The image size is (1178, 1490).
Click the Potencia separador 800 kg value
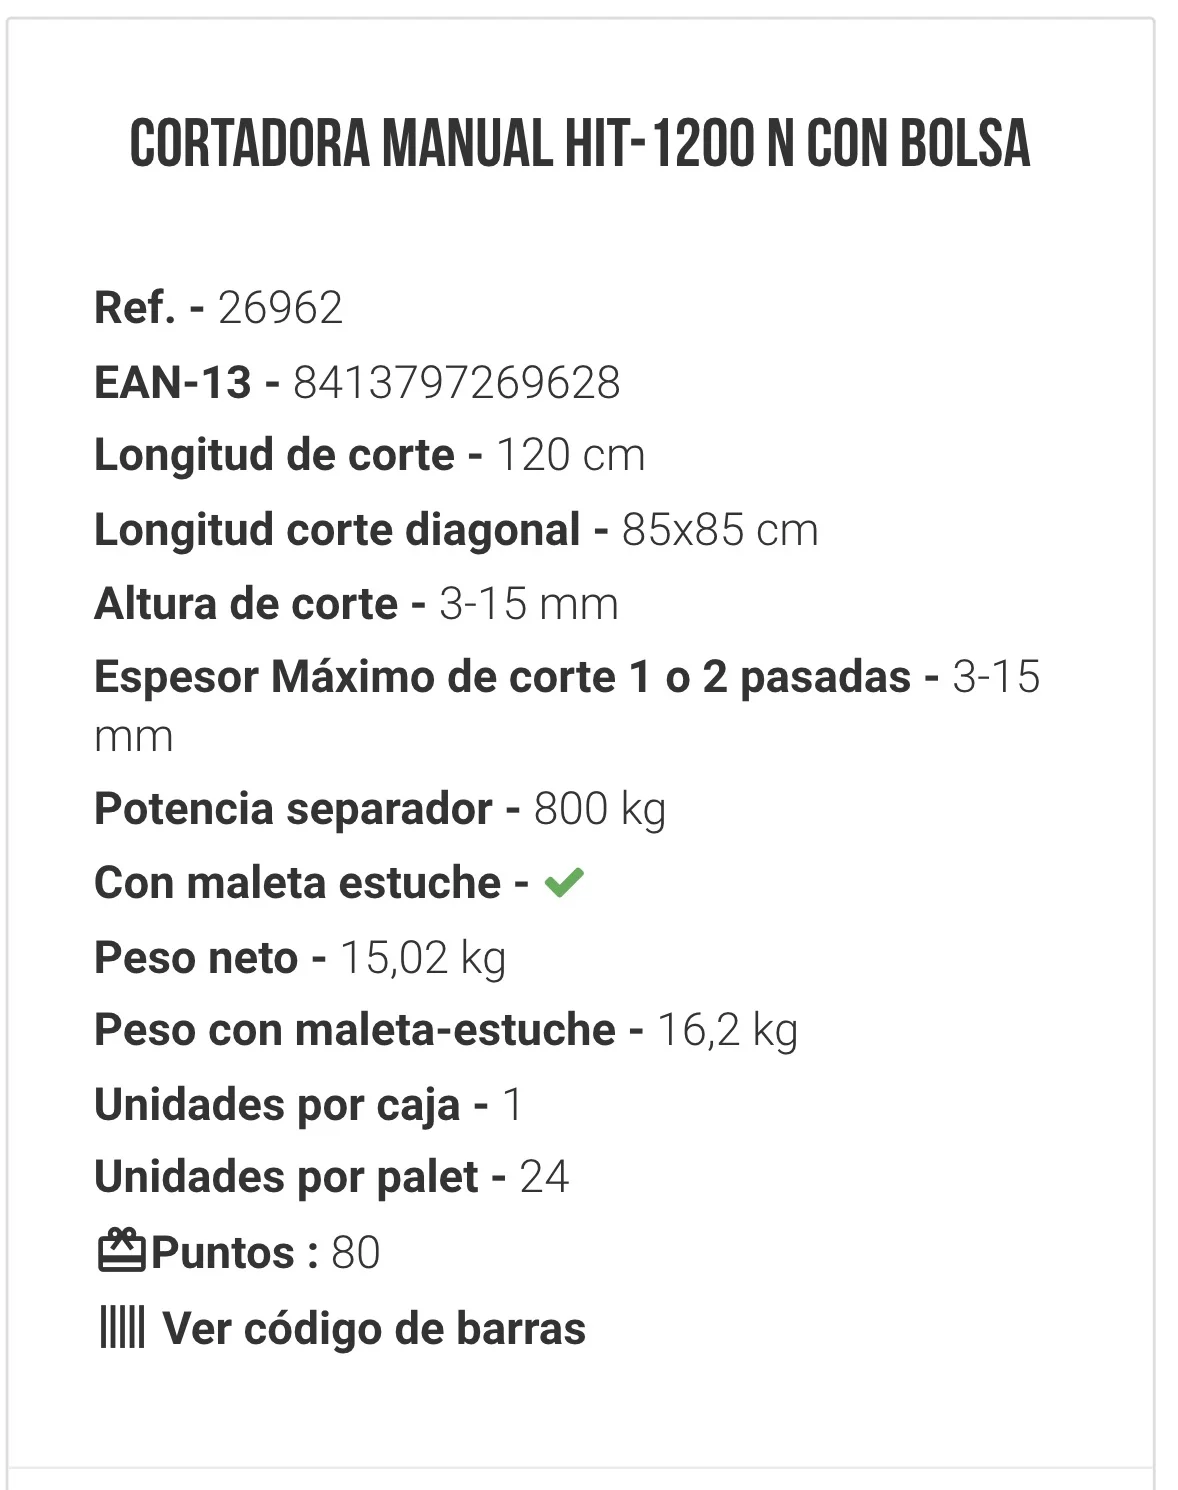click(600, 809)
